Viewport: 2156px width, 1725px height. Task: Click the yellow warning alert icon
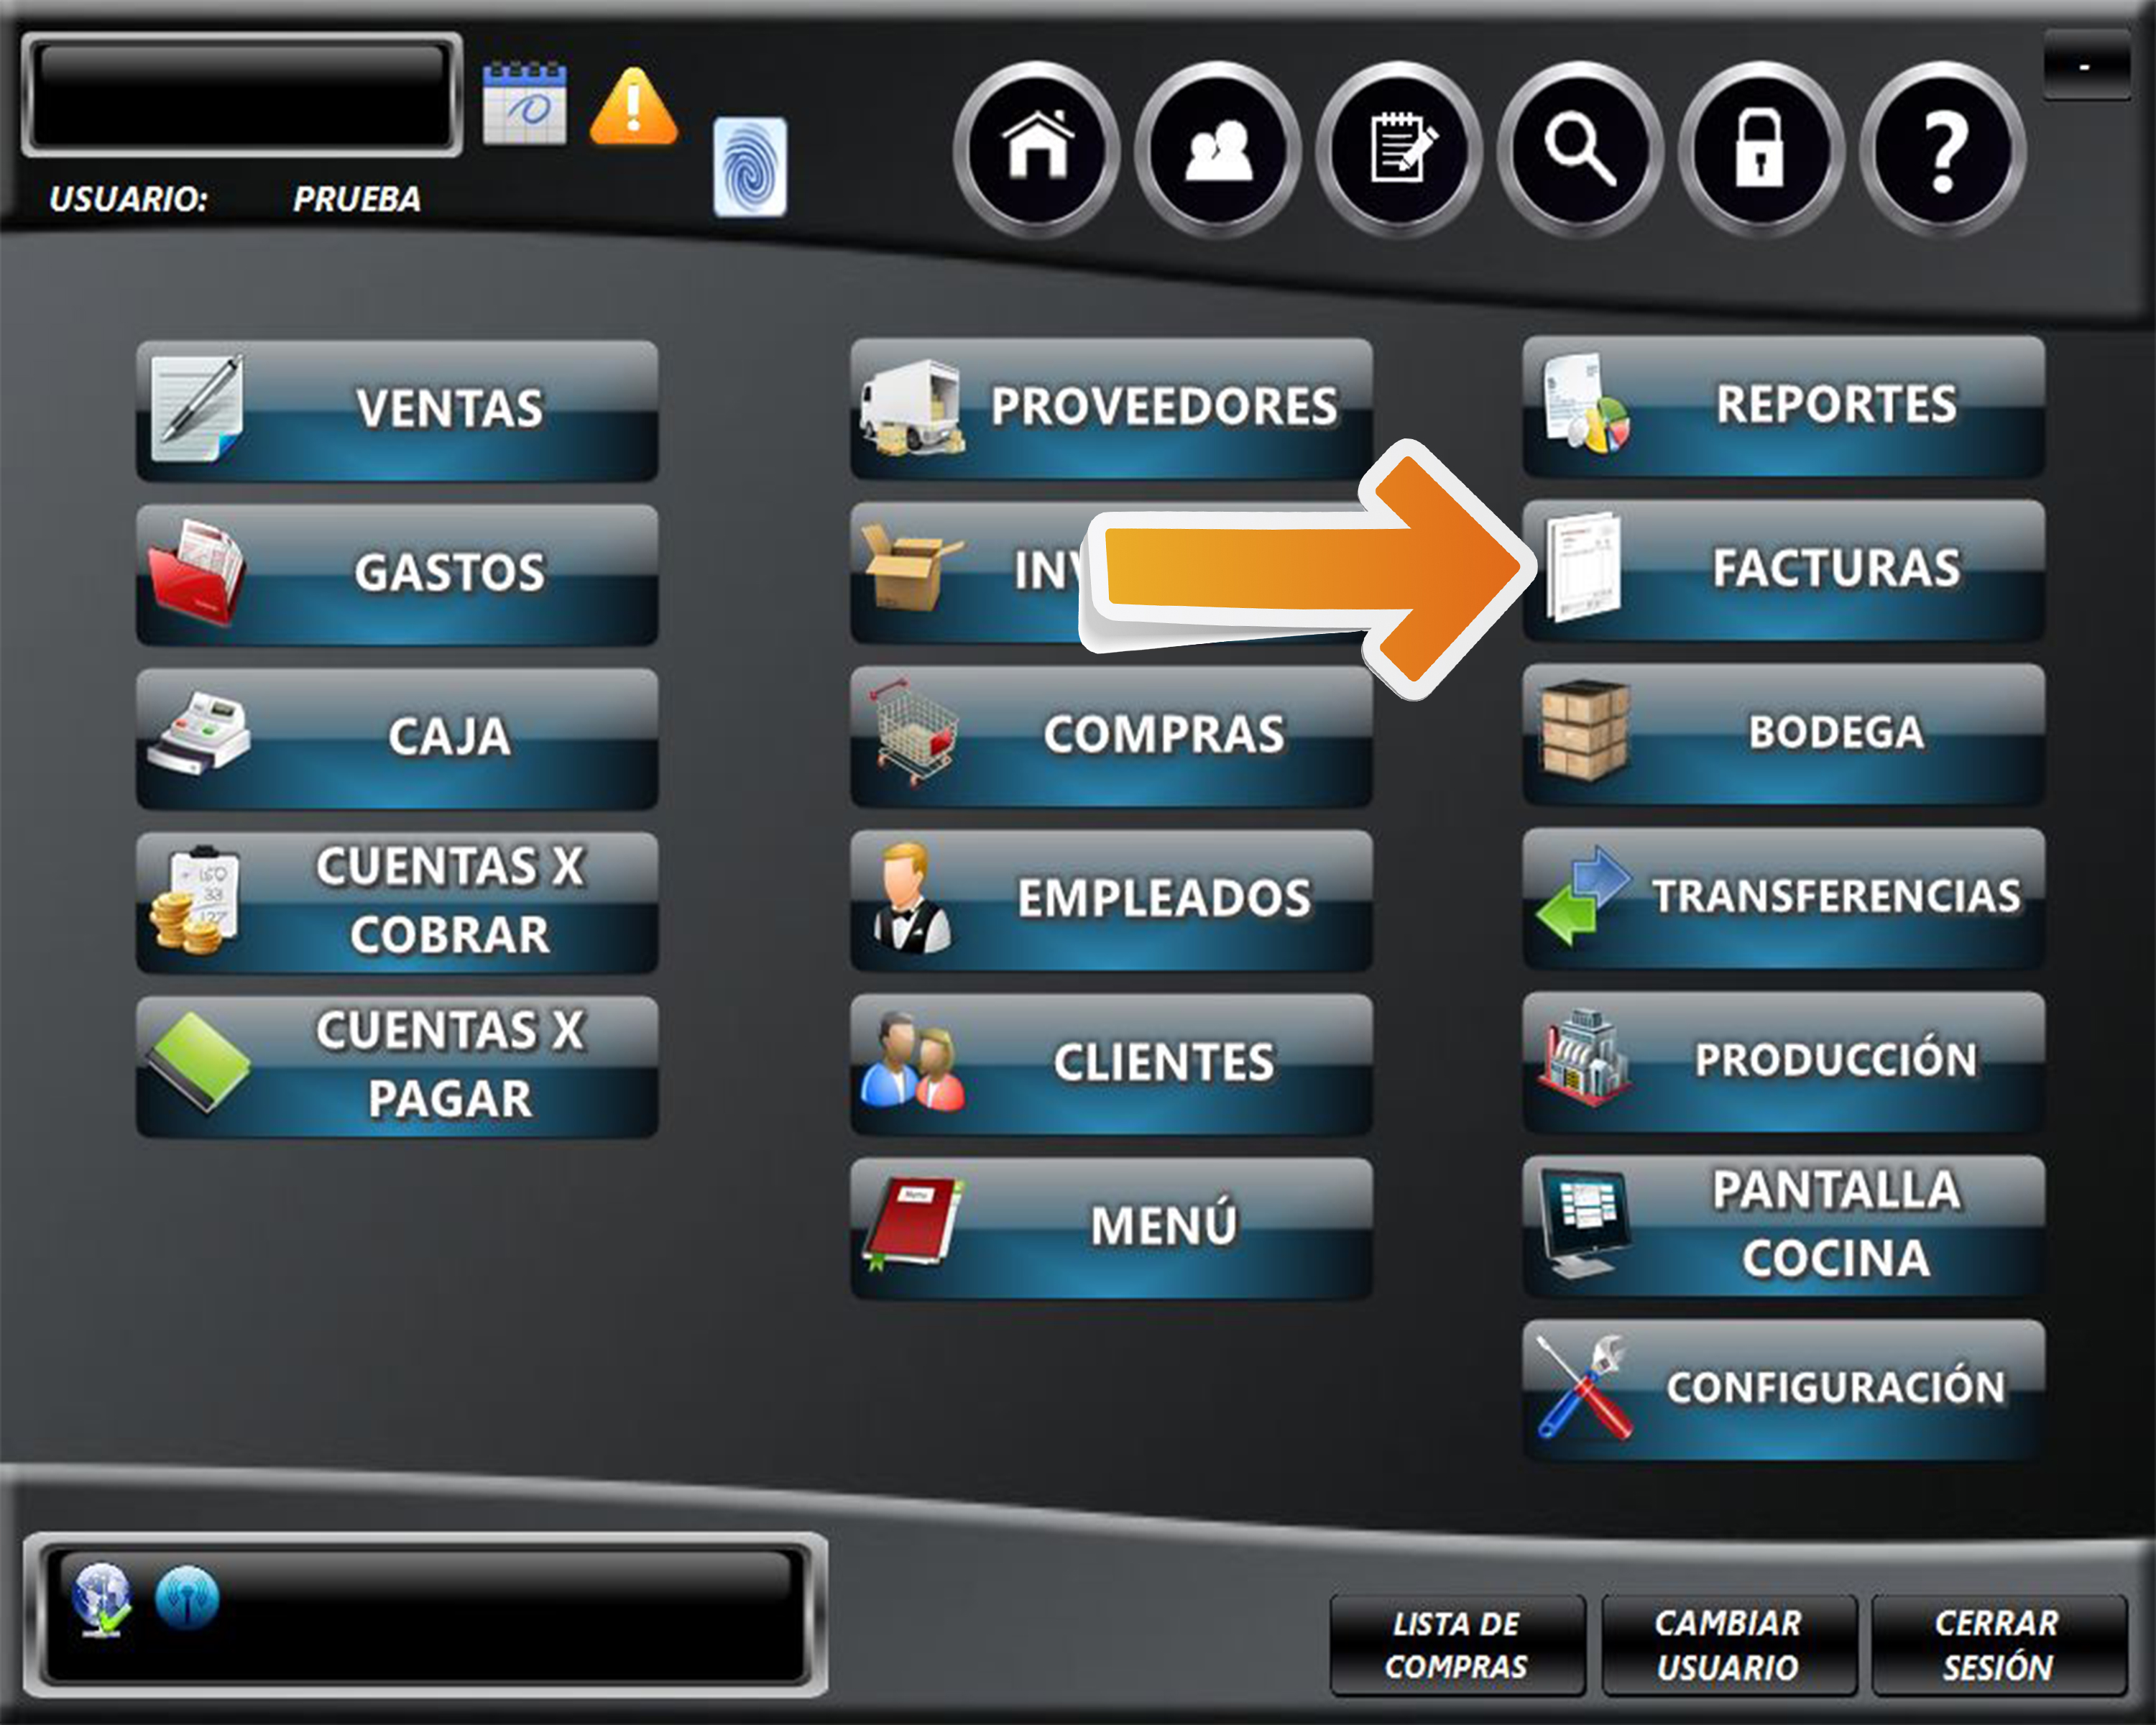point(634,106)
